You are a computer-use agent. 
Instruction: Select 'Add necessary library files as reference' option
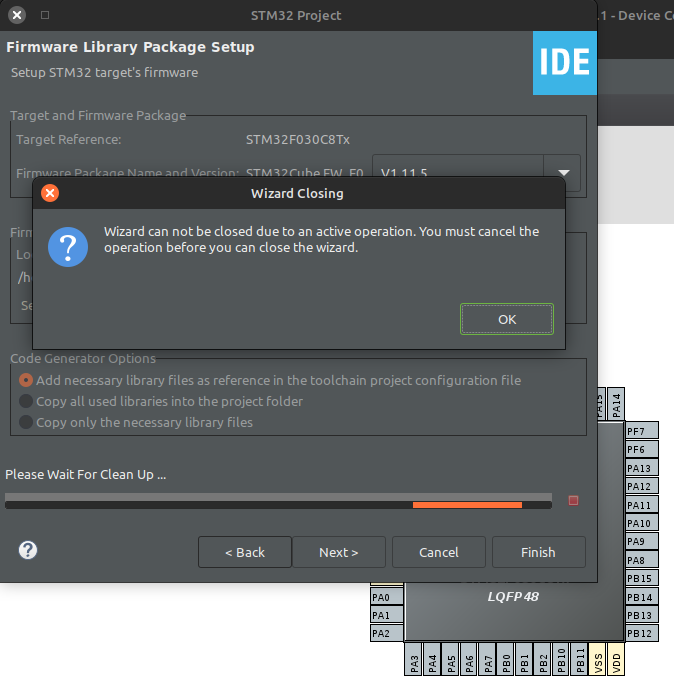tap(270, 380)
